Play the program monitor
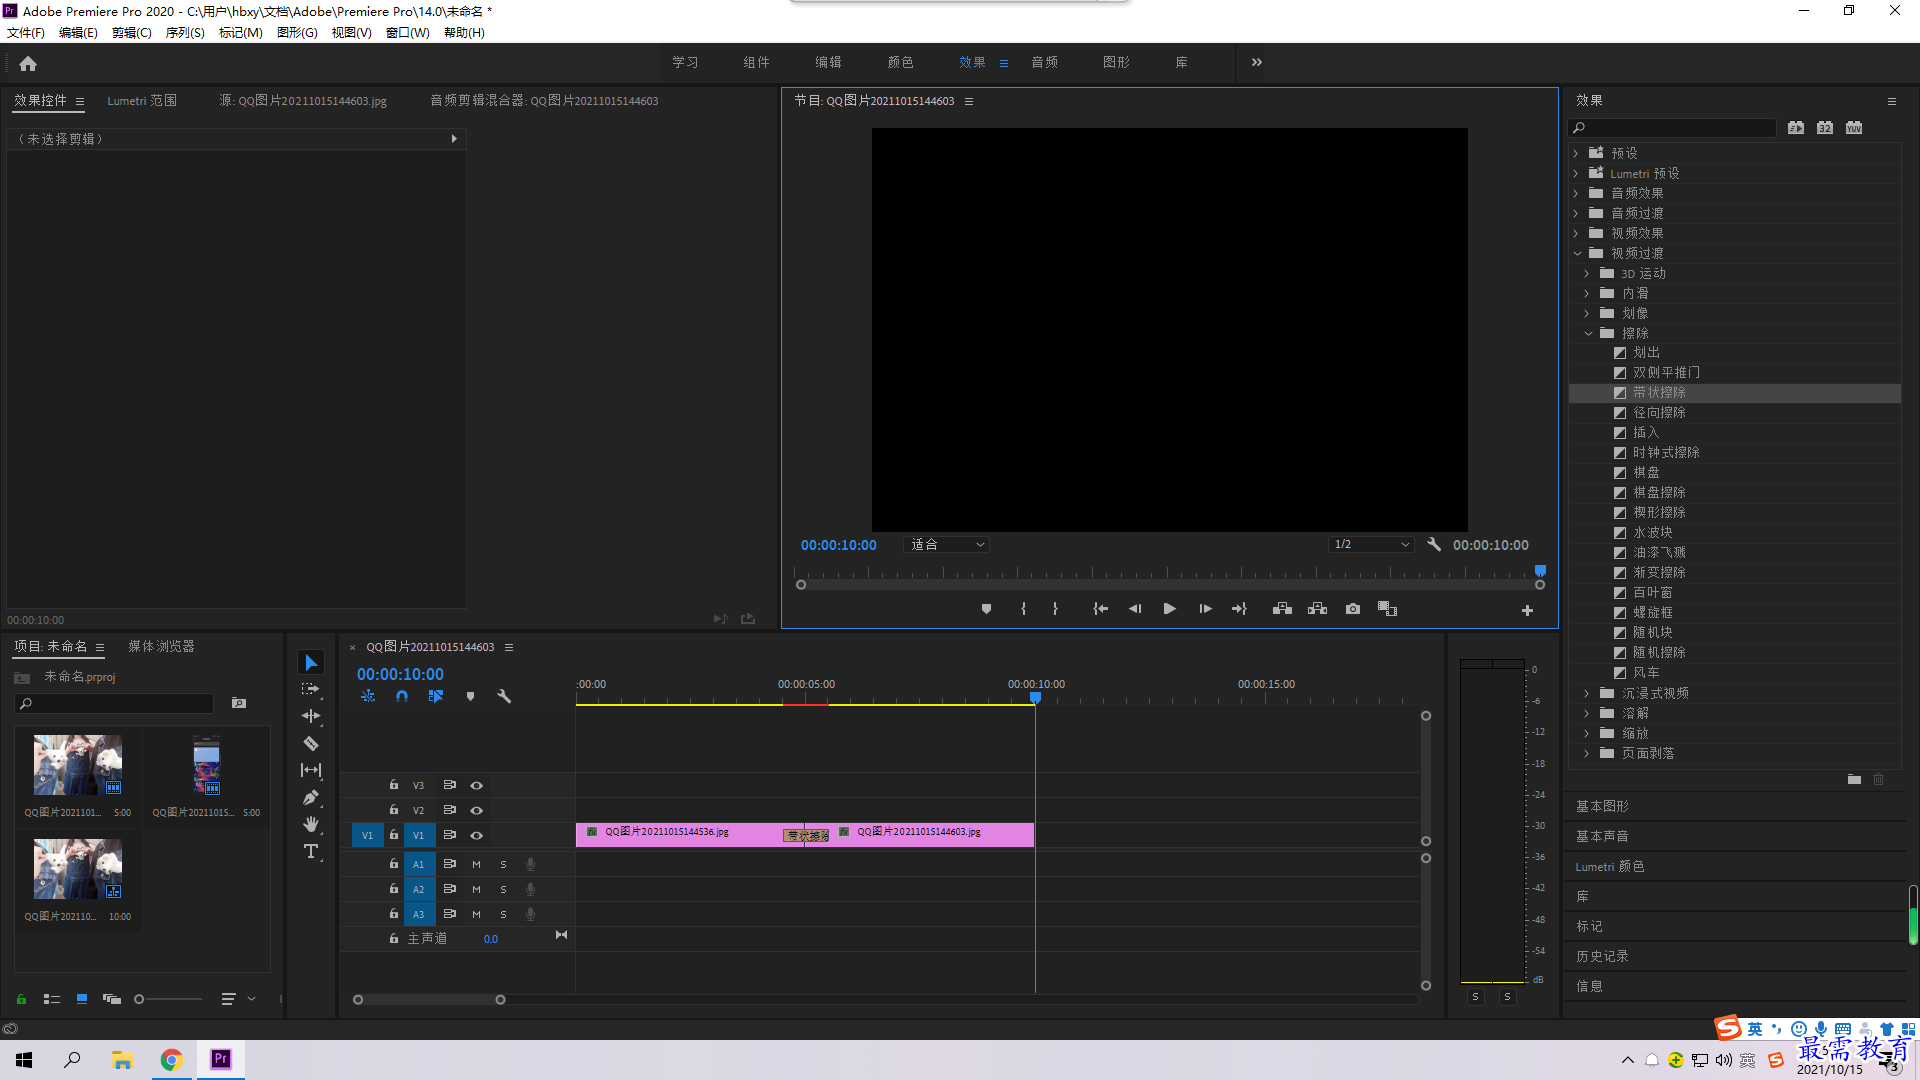This screenshot has height=1080, width=1920. [1170, 609]
